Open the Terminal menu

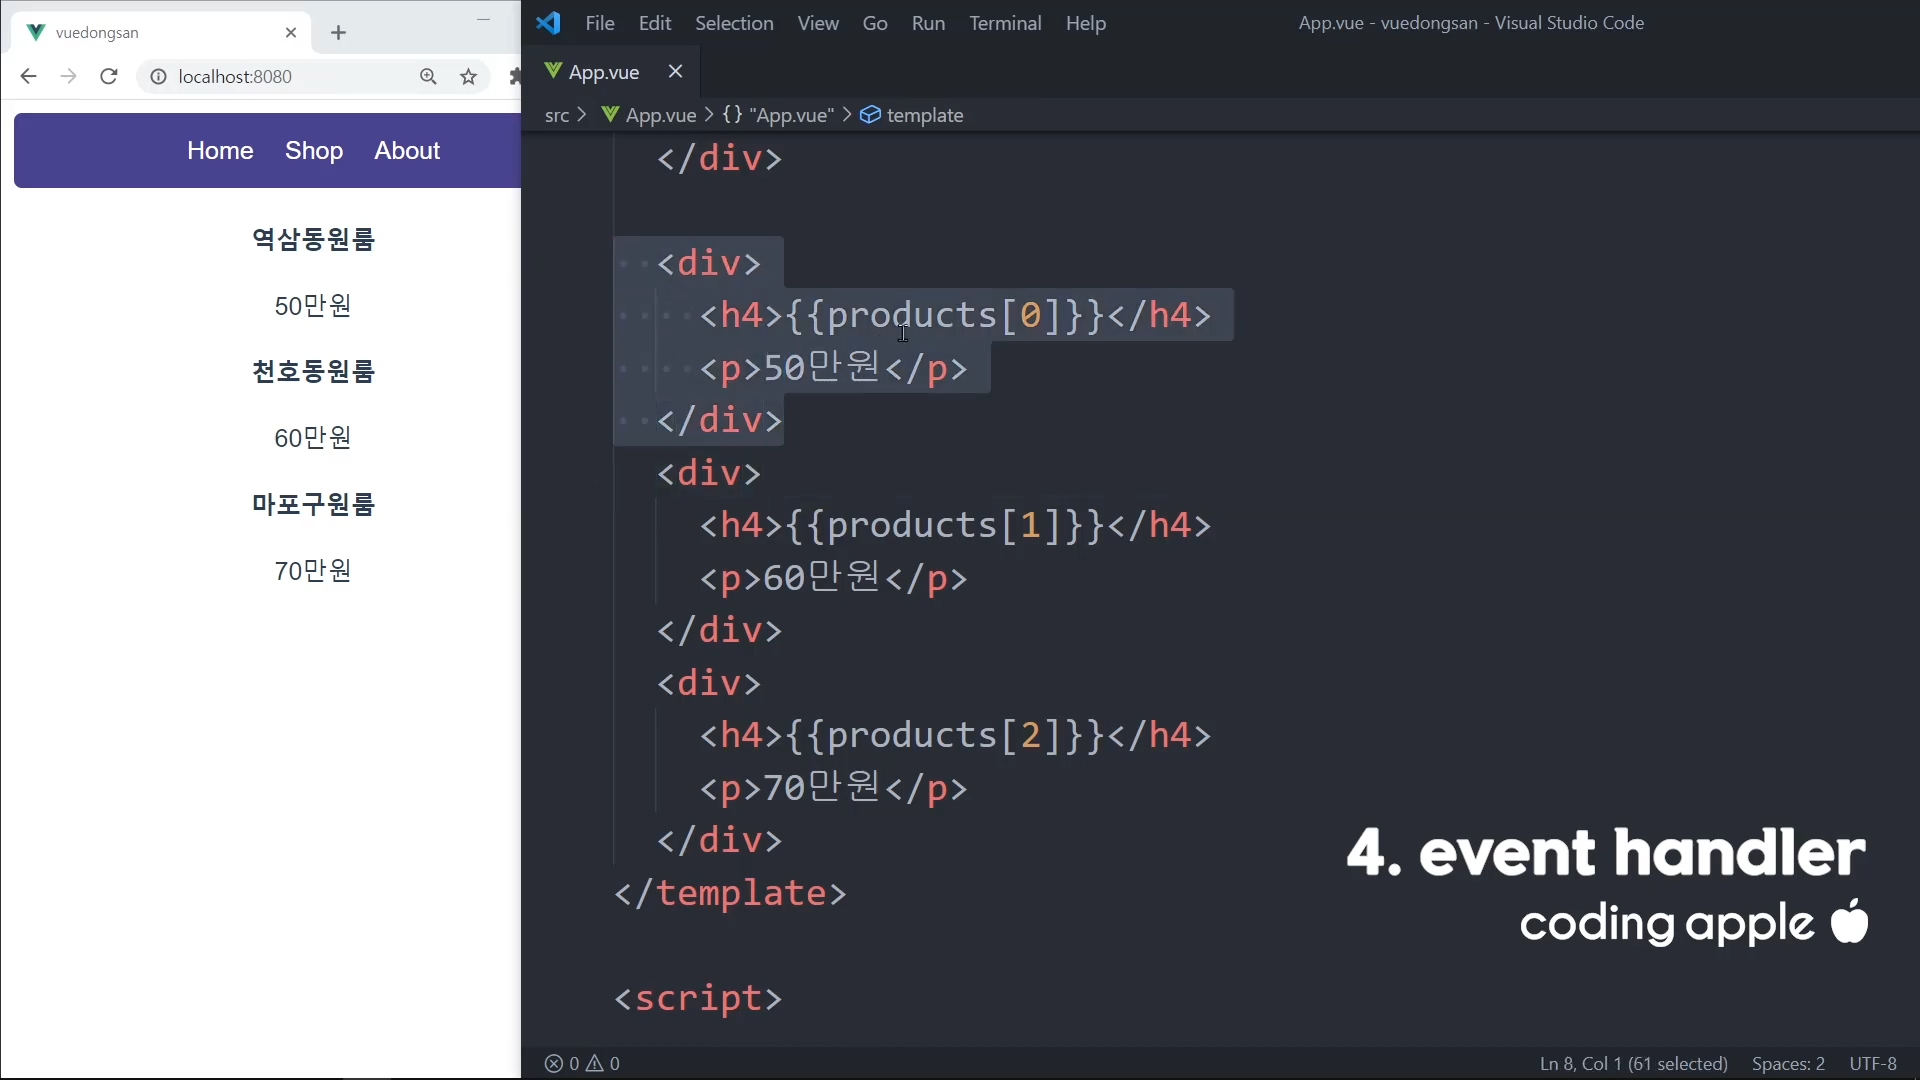point(1004,23)
